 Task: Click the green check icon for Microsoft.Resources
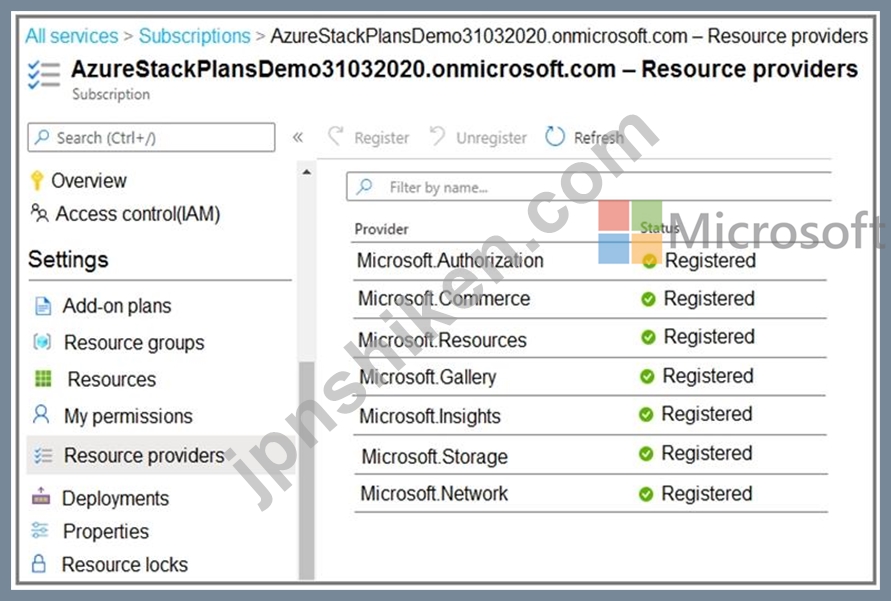(x=648, y=337)
